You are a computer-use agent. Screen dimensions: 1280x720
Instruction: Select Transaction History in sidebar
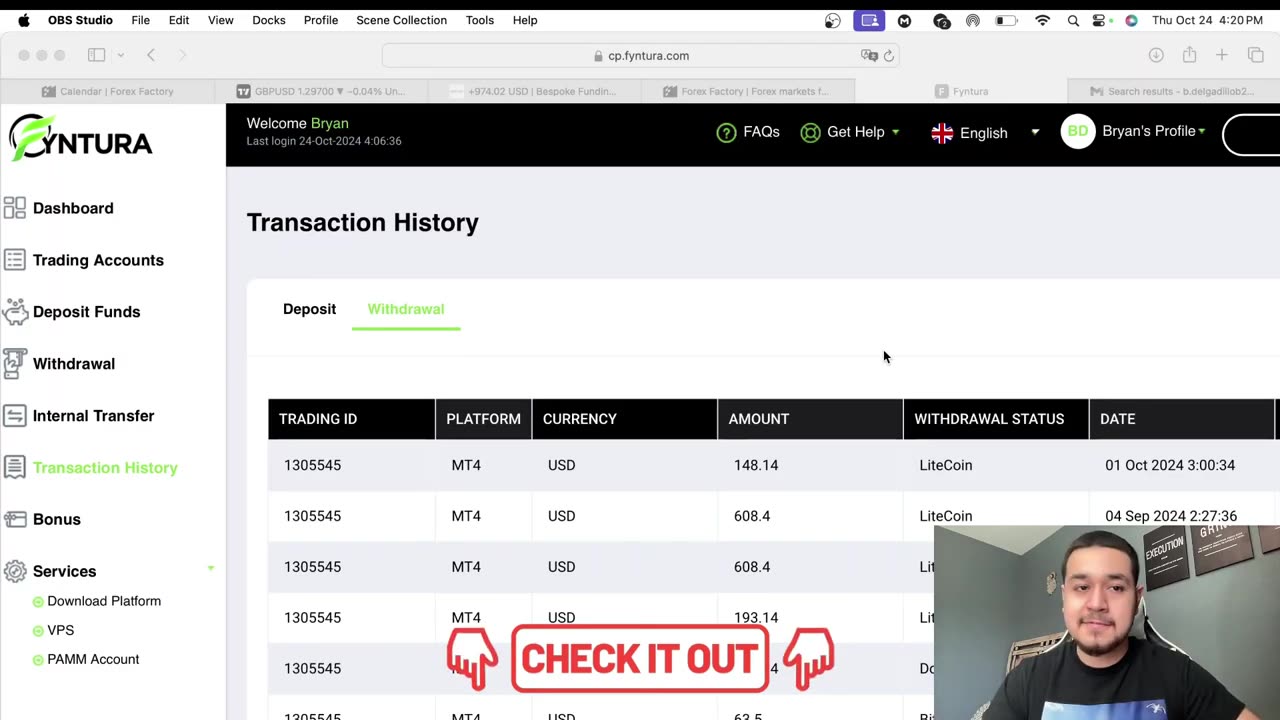tap(91, 468)
